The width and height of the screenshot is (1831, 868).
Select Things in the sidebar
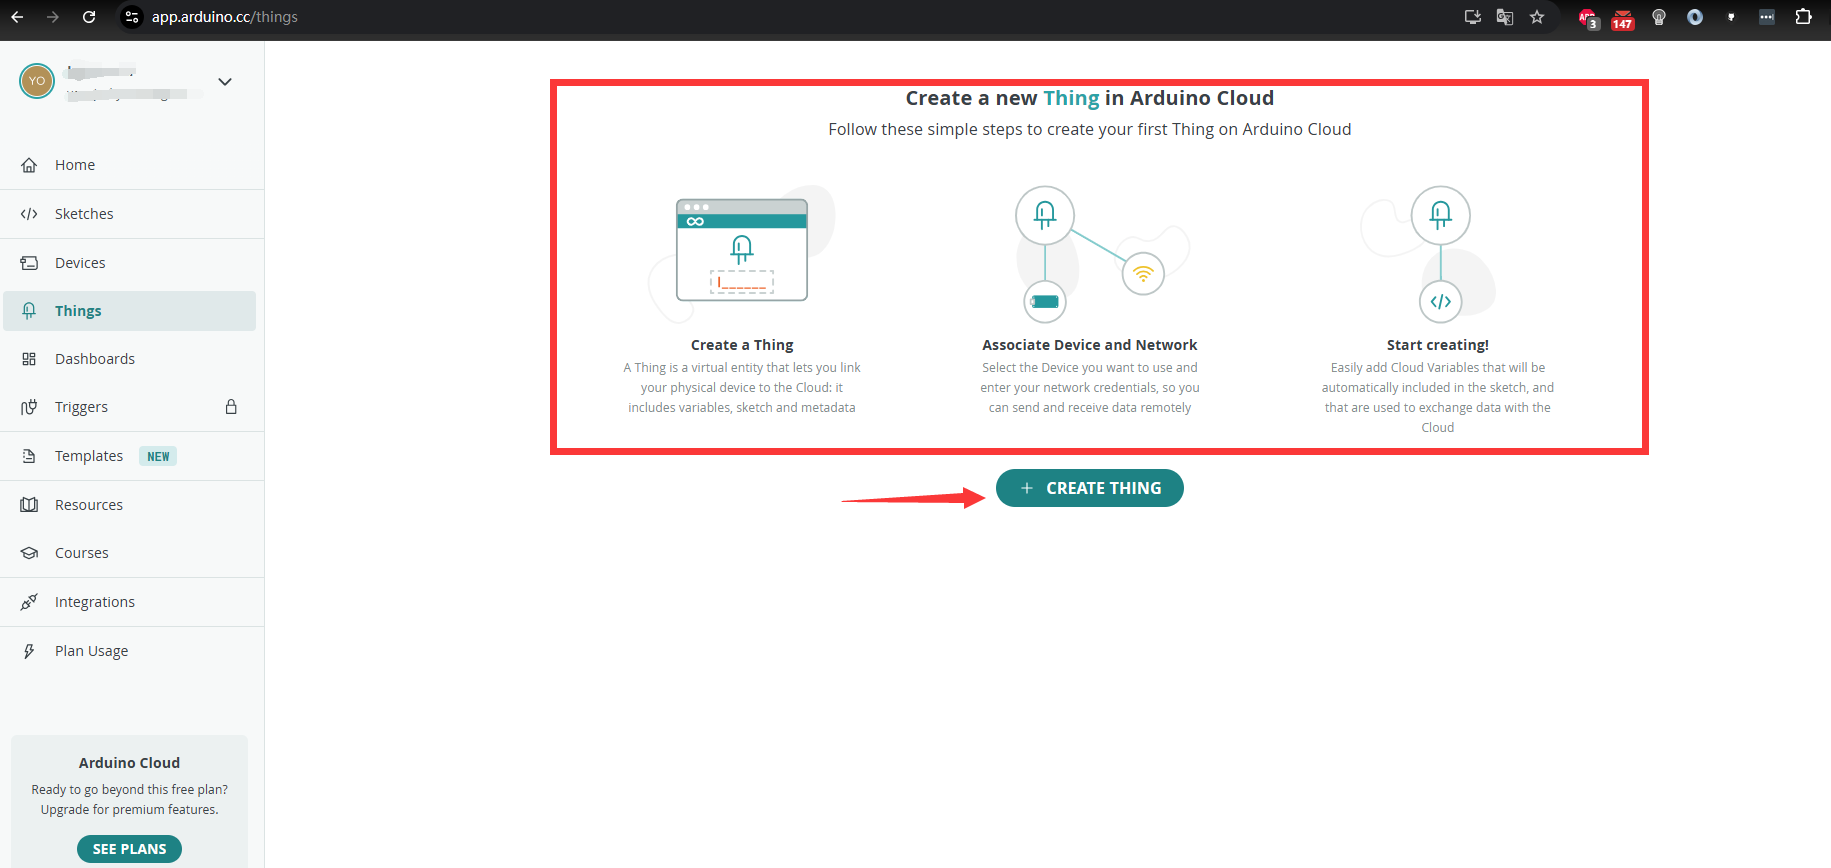(x=130, y=311)
